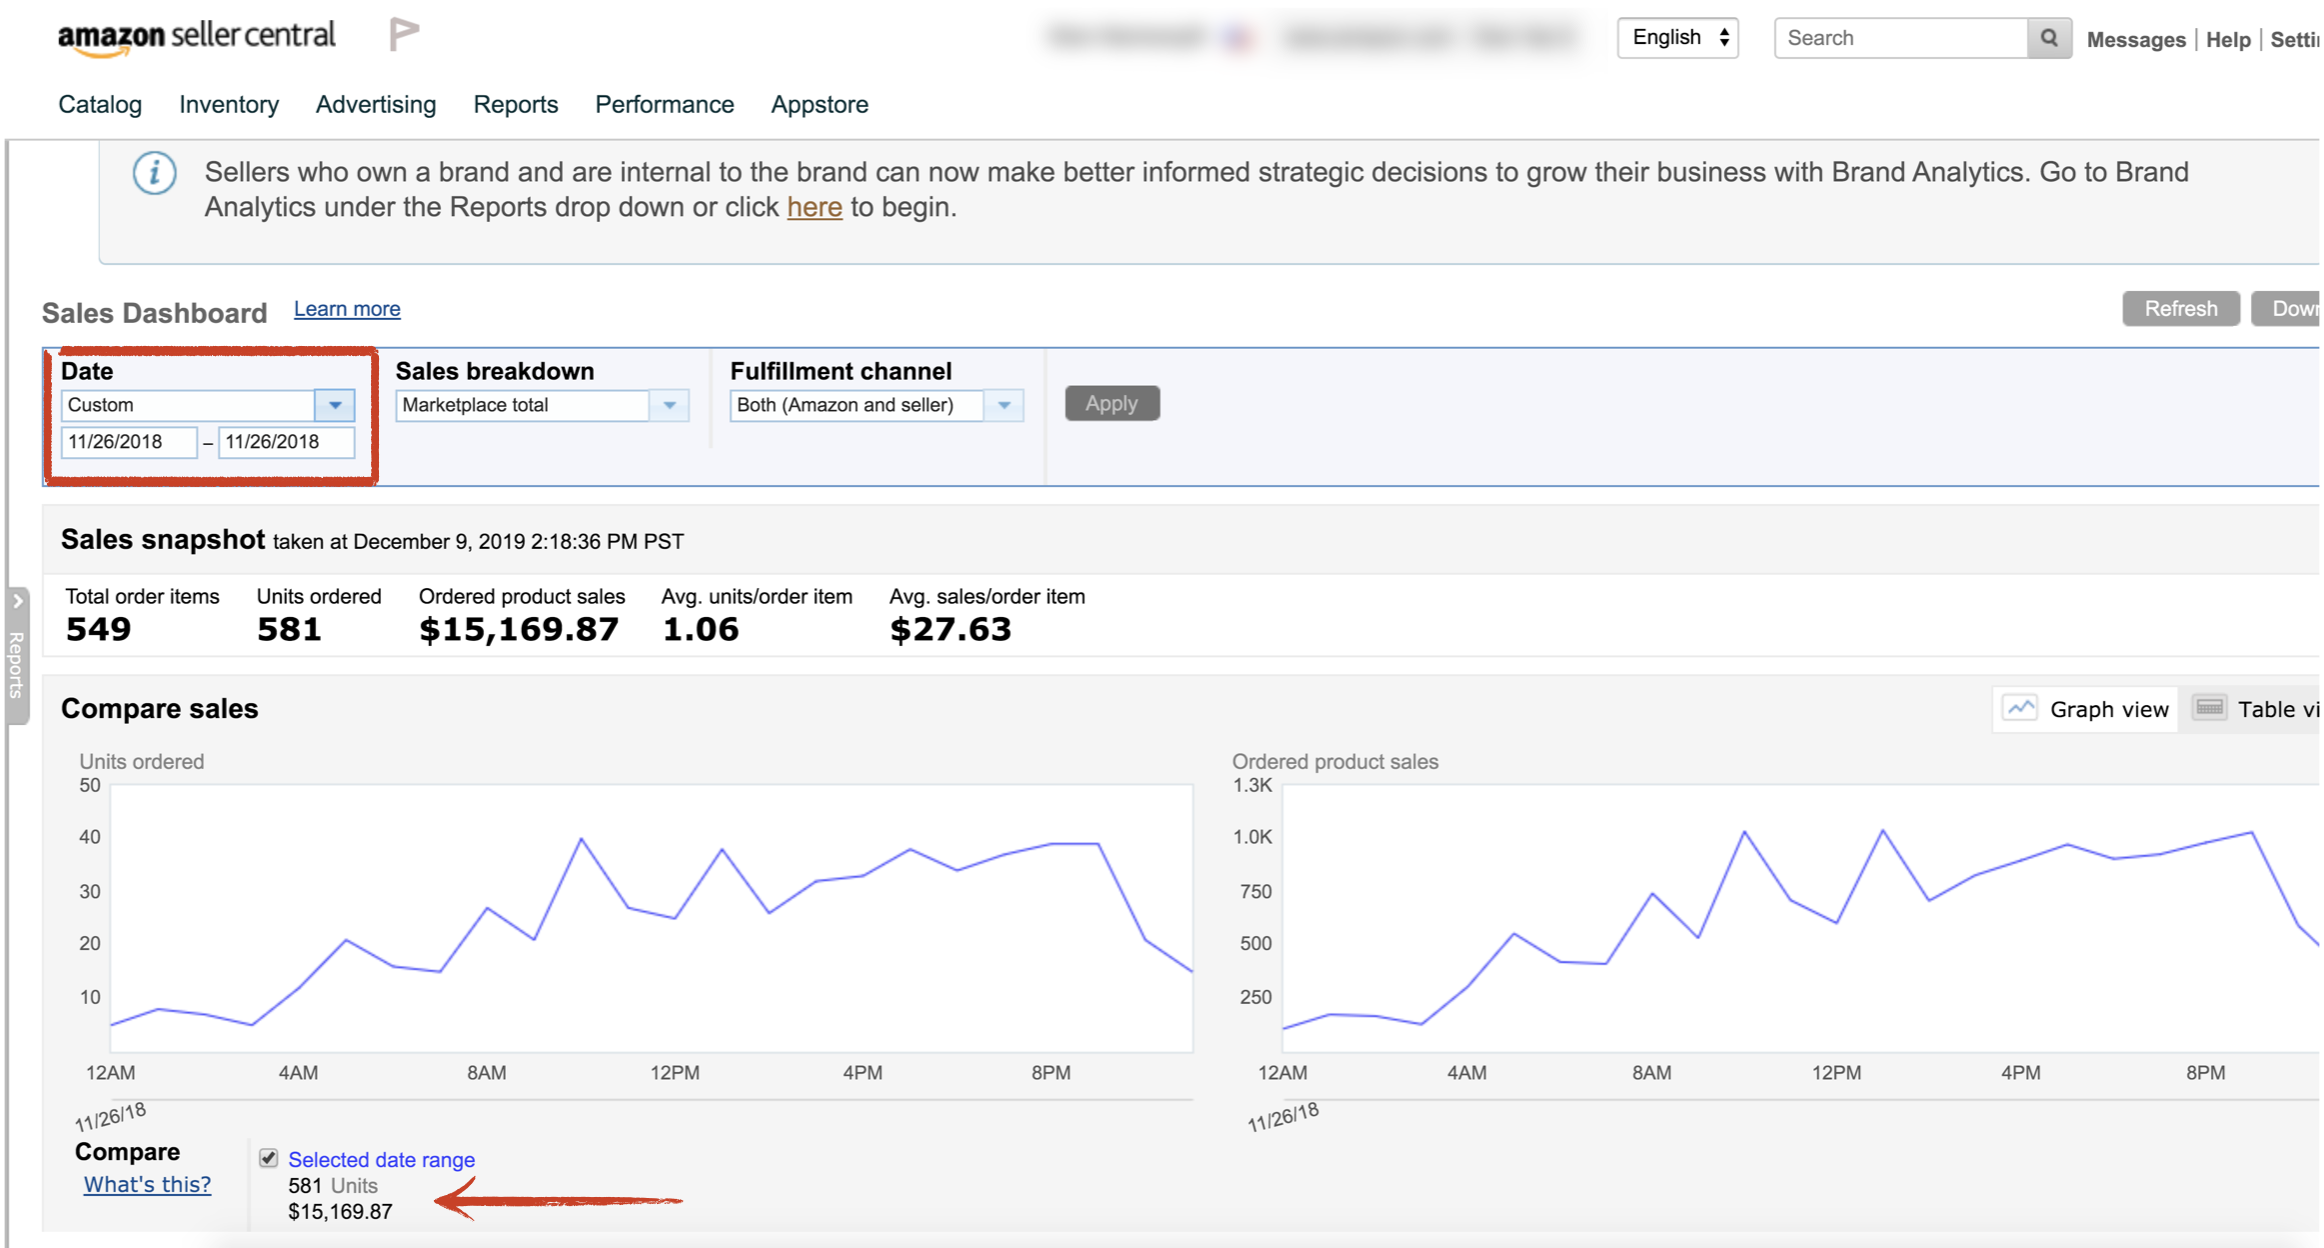Open the Inventory menu

point(229,104)
